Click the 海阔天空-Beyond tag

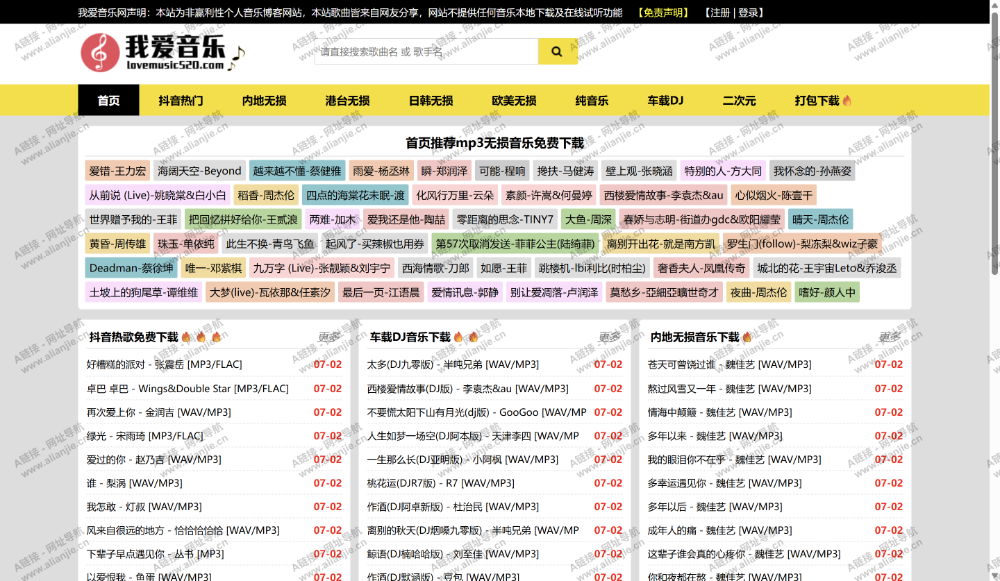[x=200, y=171]
